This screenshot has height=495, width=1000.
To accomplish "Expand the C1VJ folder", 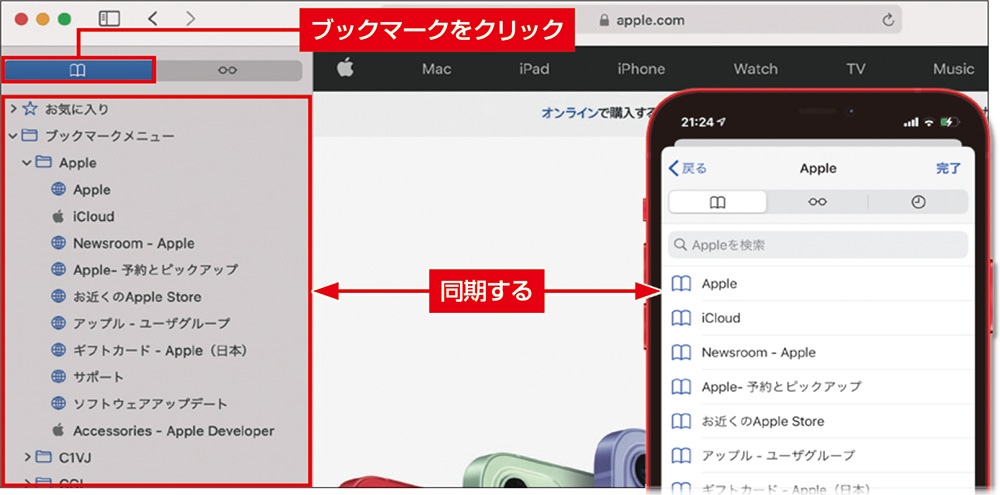I will [27, 457].
